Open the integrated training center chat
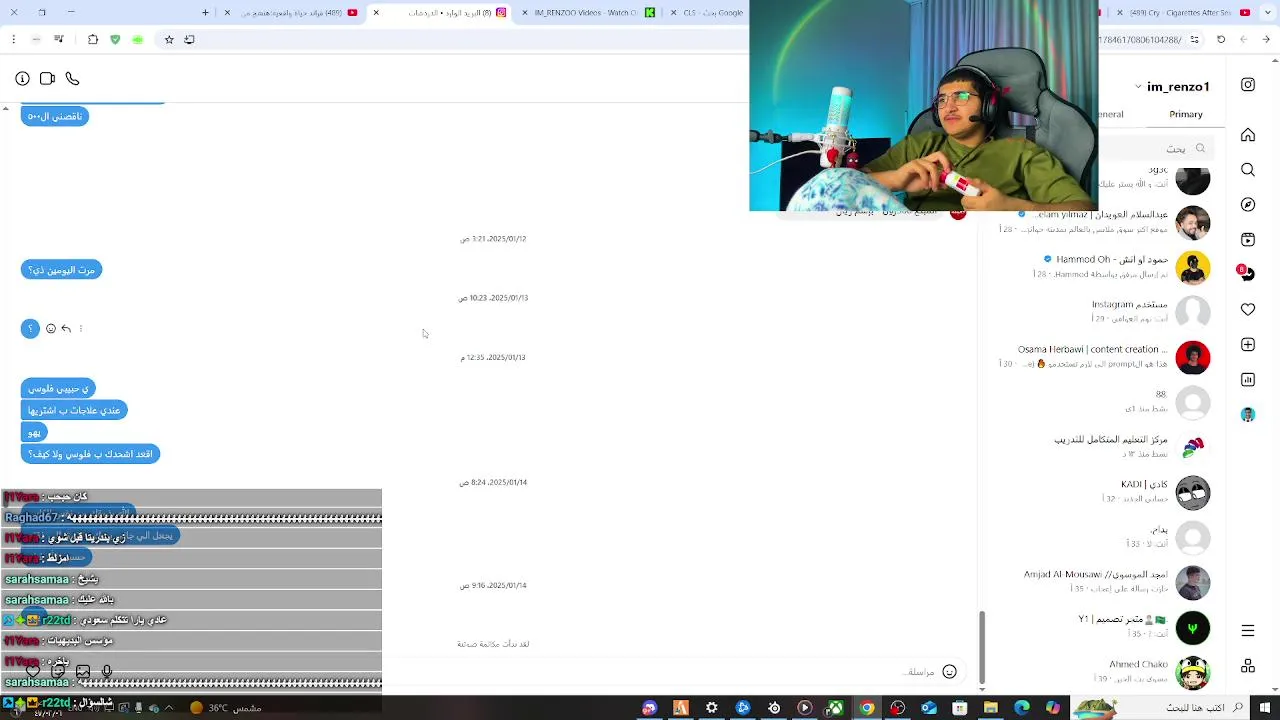 (1105, 446)
